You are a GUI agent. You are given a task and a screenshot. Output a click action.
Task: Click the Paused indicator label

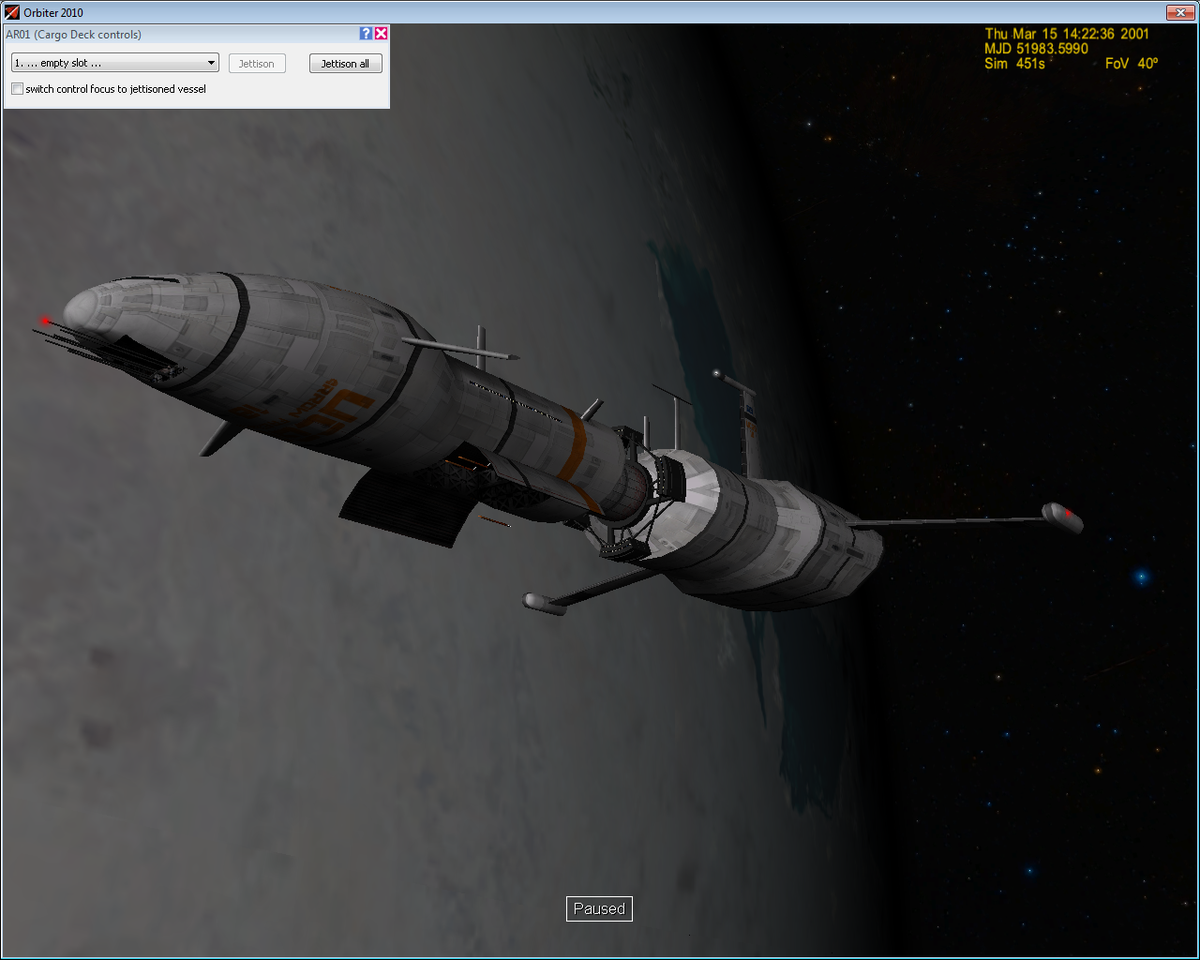point(599,908)
